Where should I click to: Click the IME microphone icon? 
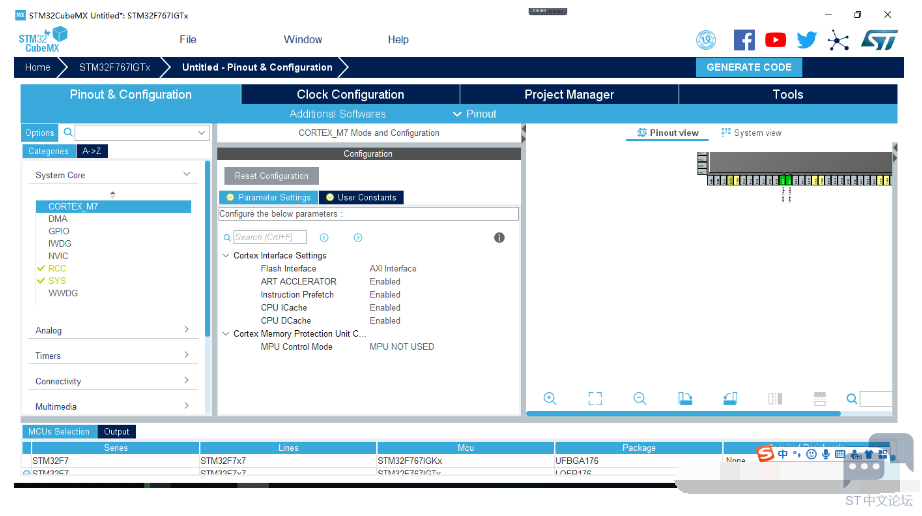[x=826, y=454]
